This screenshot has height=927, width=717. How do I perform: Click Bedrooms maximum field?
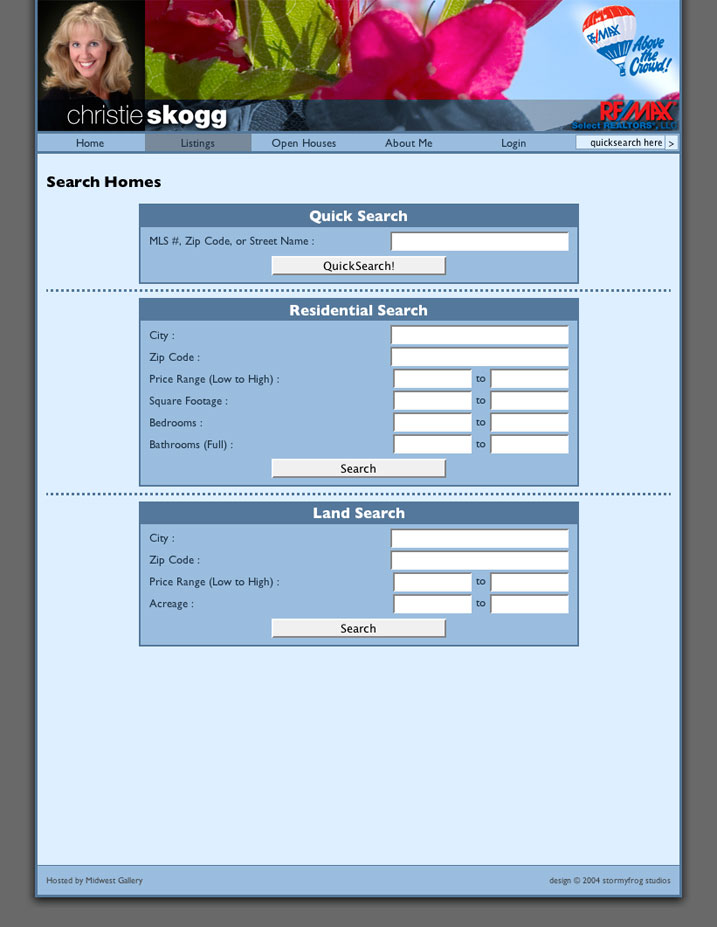tap(530, 423)
